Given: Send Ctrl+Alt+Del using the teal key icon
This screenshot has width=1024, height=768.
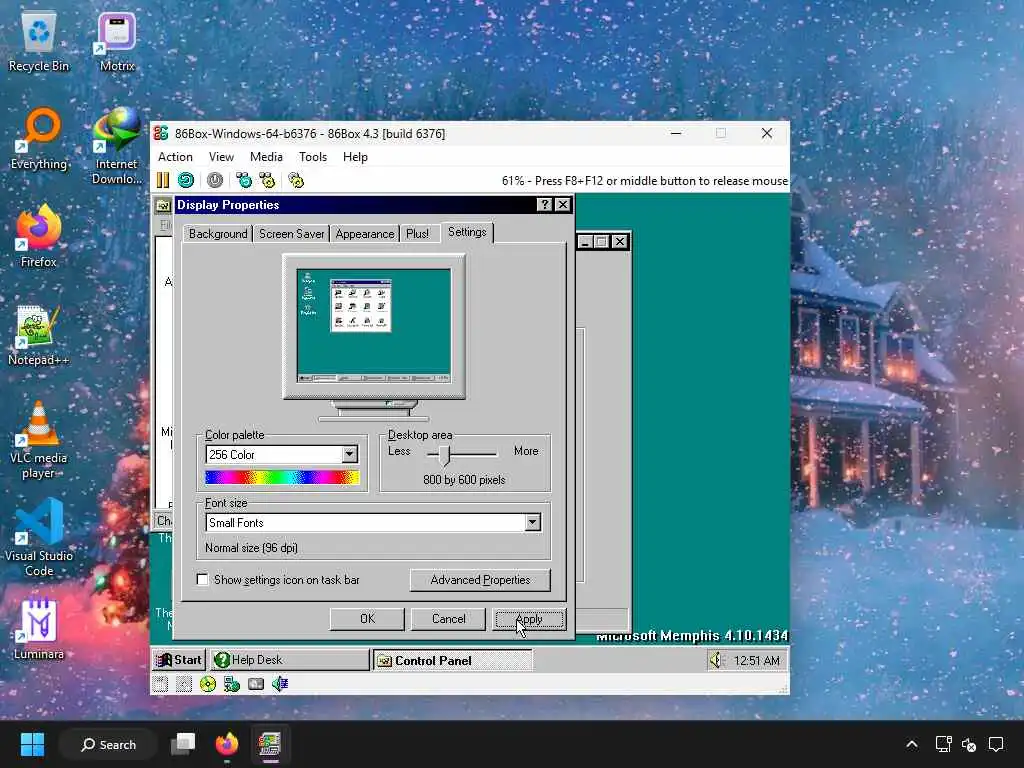Looking at the screenshot, I should pos(244,180).
